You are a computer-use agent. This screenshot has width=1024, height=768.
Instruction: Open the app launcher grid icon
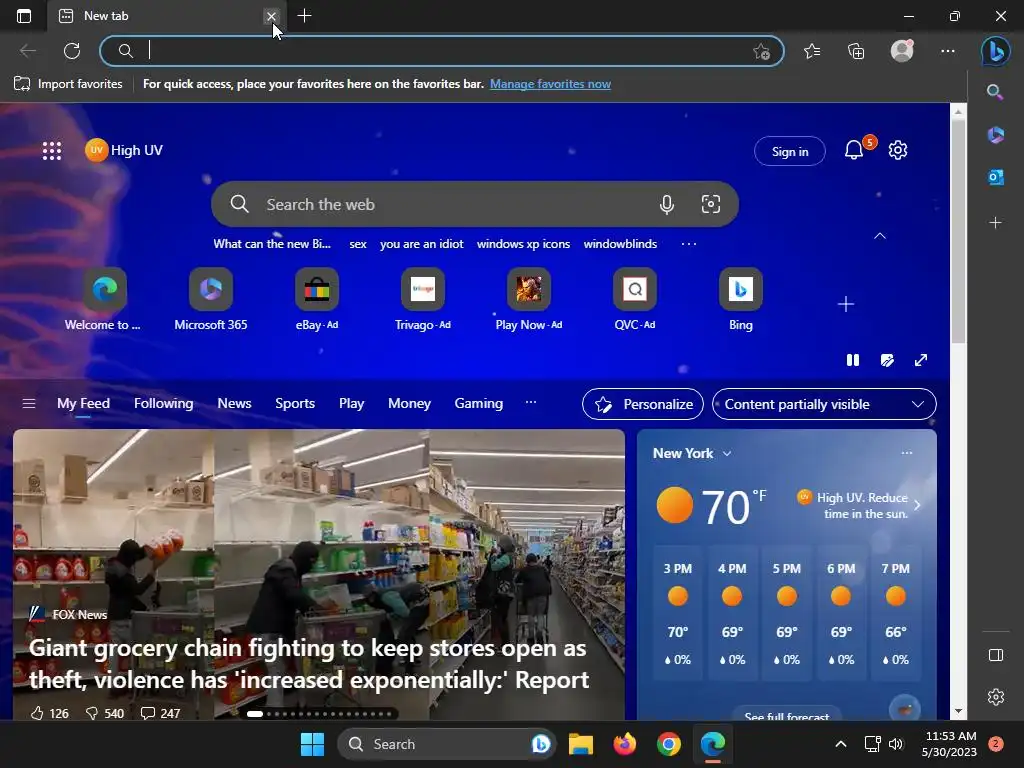tap(52, 151)
